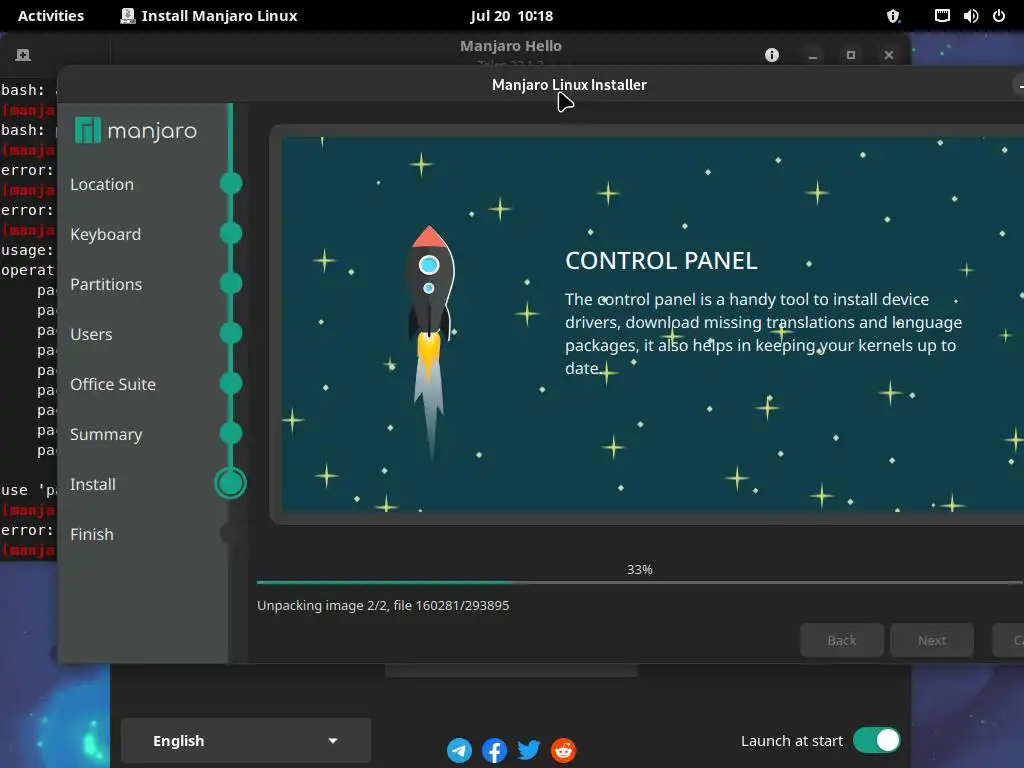Select the Keyboard step in the sidebar
1024x768 pixels.
click(105, 234)
